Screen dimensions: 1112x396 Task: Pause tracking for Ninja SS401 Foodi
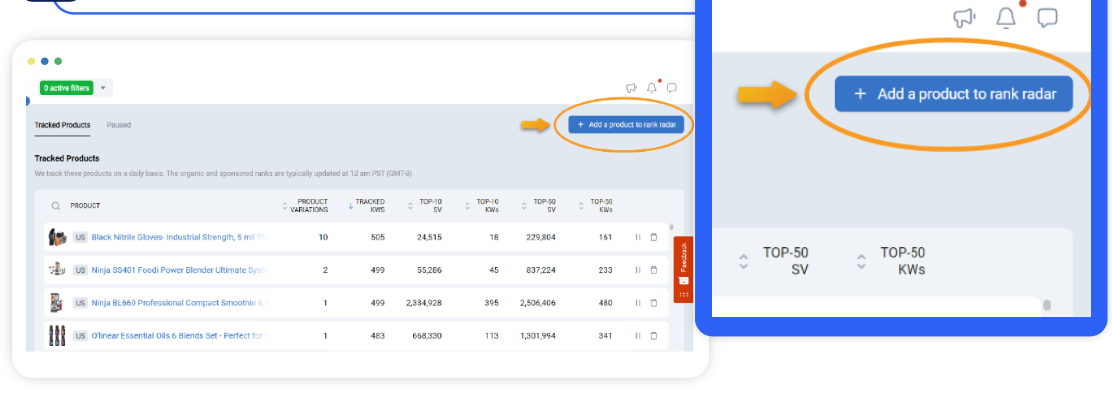coord(638,270)
